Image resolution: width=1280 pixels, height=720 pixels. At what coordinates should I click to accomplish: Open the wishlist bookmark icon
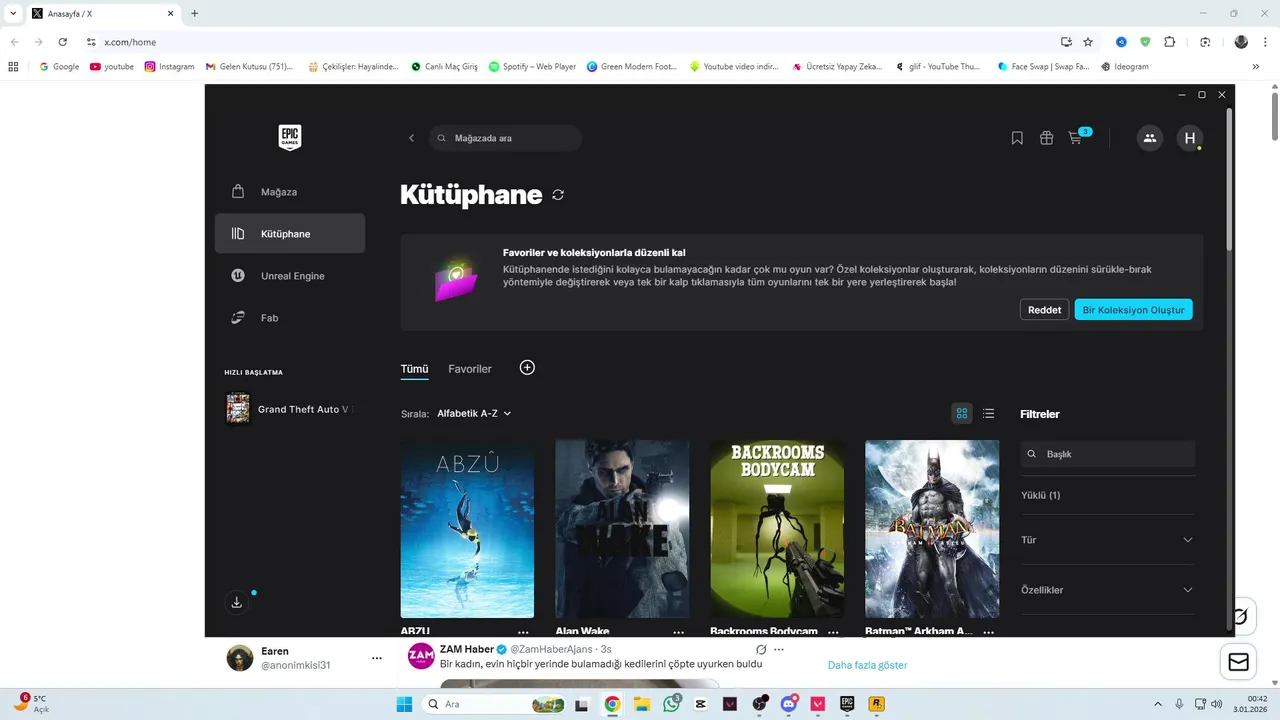[1017, 138]
